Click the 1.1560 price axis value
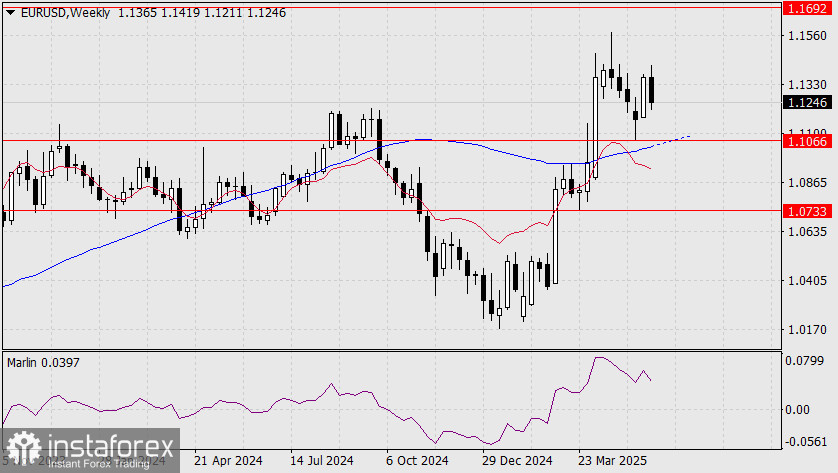The width and height of the screenshot is (838, 473). coord(807,36)
